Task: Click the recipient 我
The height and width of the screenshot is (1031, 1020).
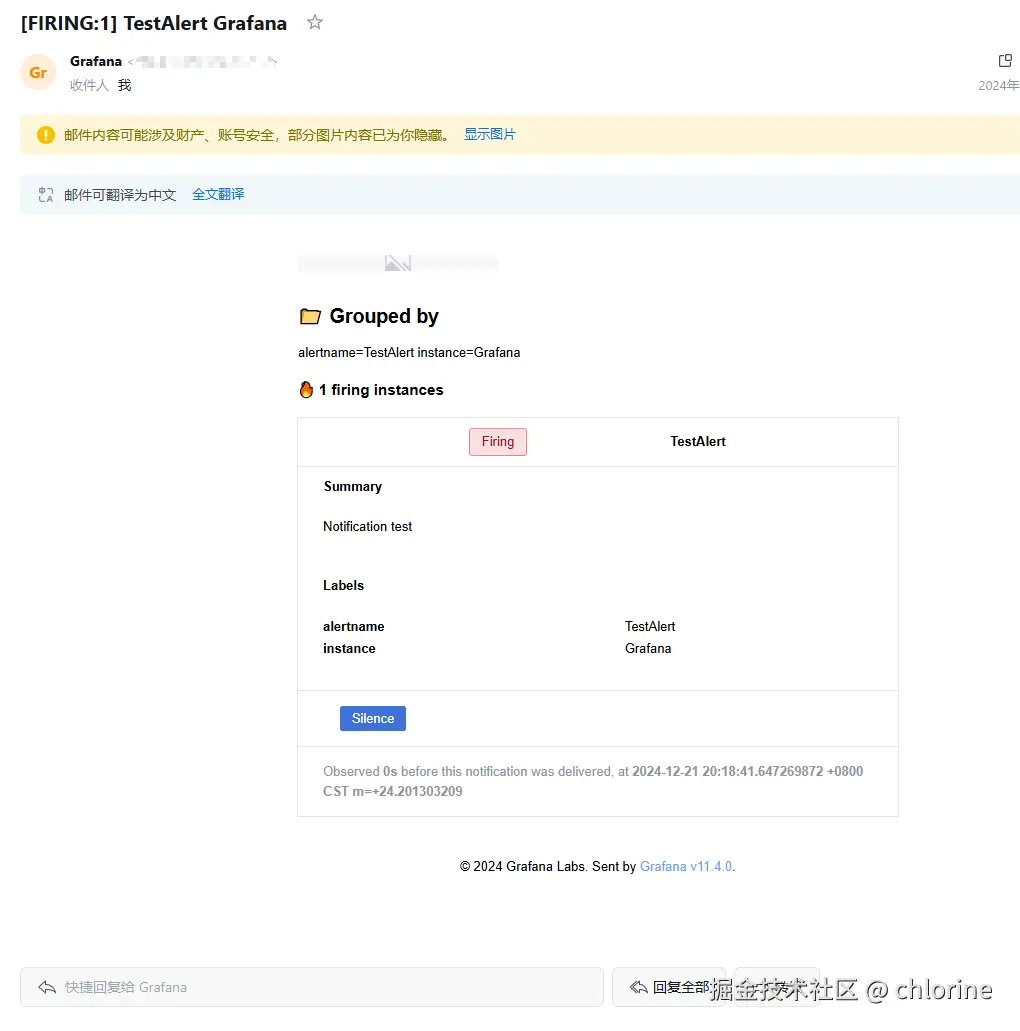Action: tap(124, 85)
